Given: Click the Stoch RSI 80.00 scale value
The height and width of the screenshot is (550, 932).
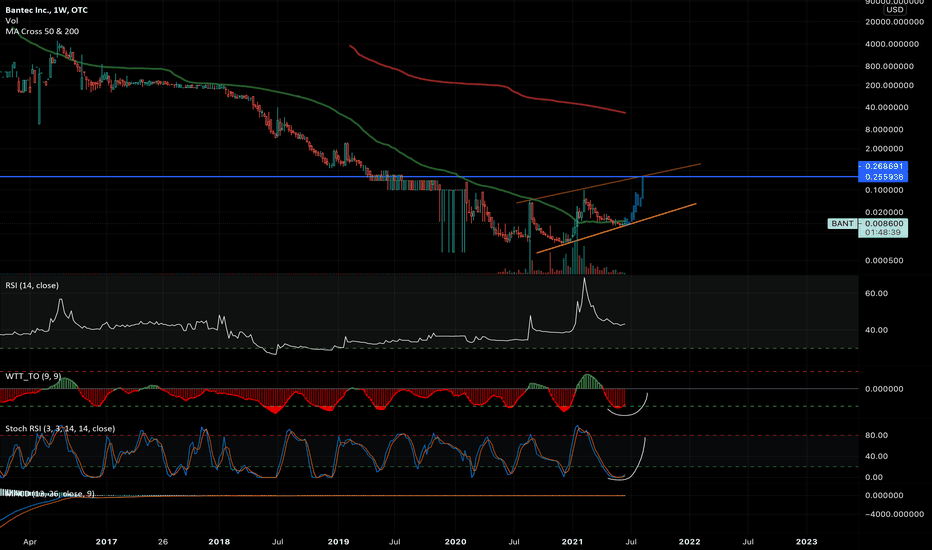Looking at the screenshot, I should pos(877,435).
